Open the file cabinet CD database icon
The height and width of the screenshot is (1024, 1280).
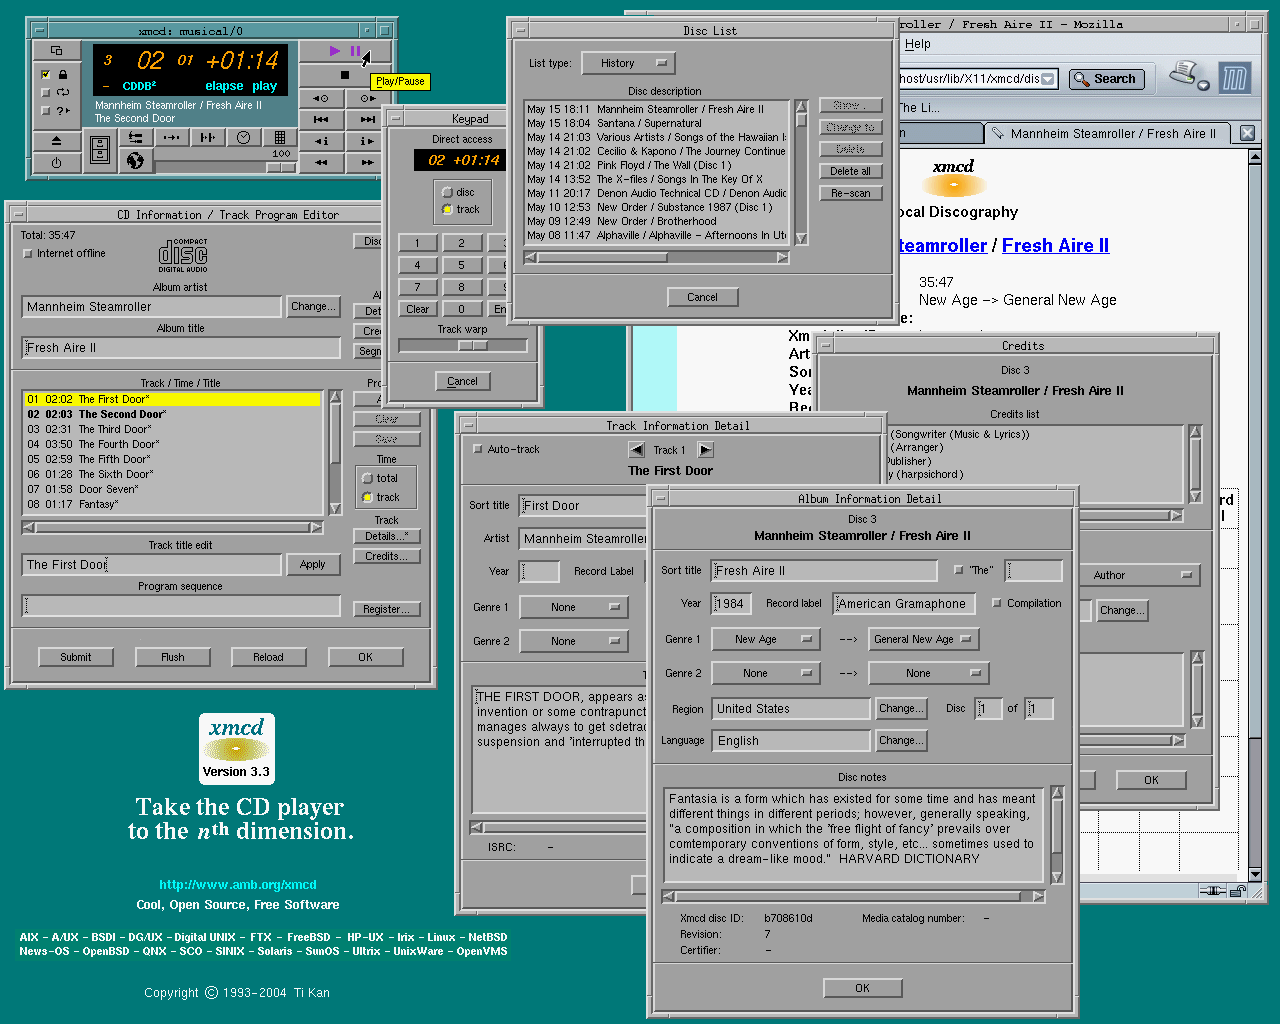pos(99,150)
